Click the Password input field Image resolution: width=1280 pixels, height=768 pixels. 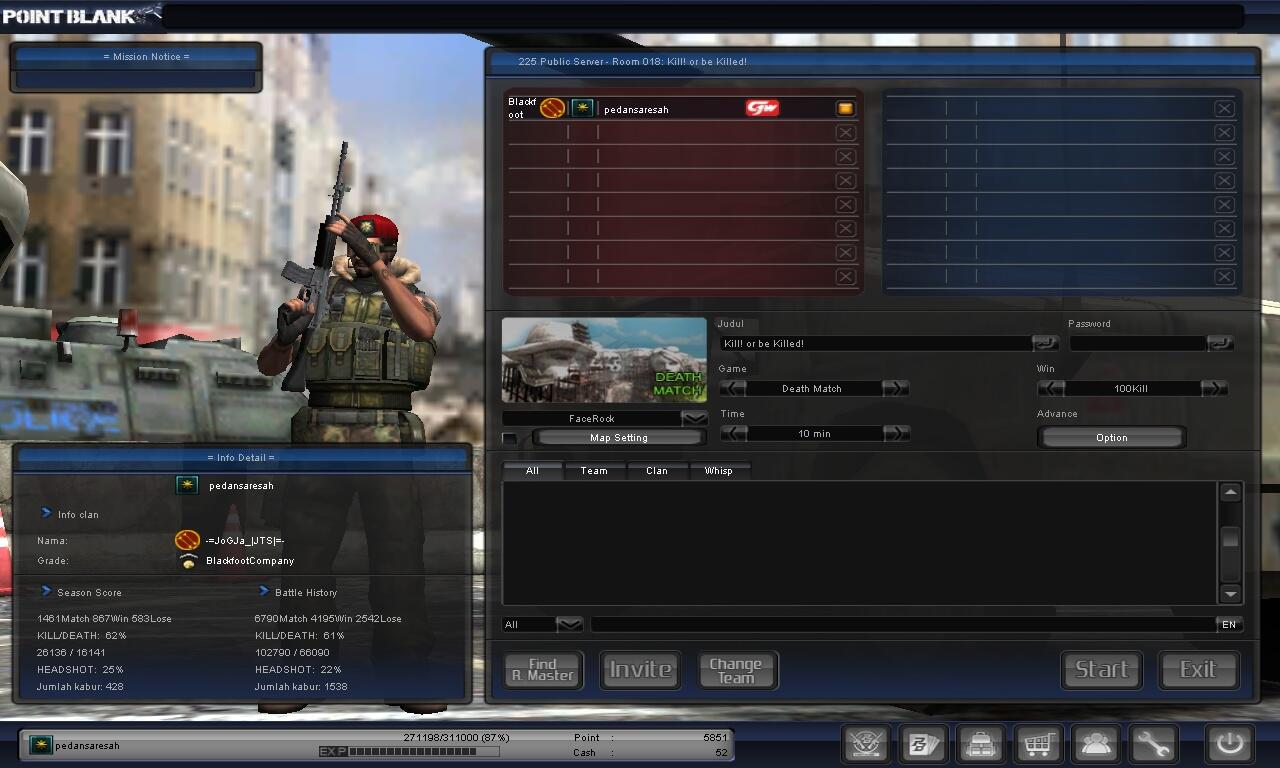[1137, 343]
